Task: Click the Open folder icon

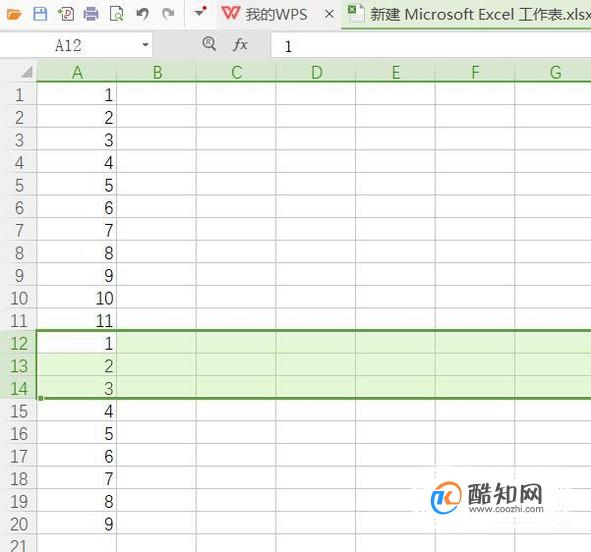Action: pyautogui.click(x=14, y=15)
